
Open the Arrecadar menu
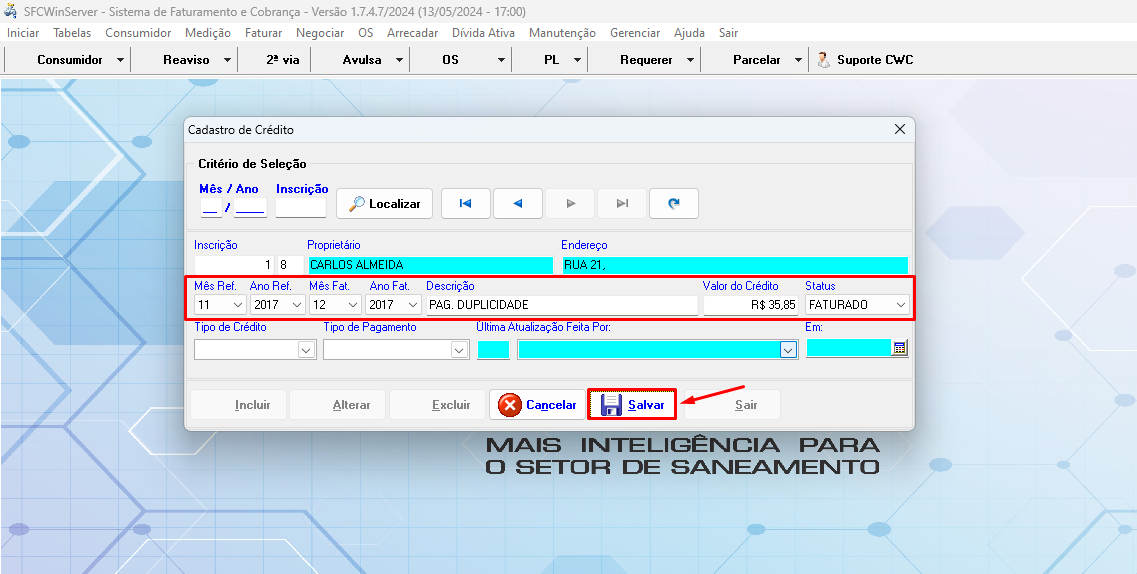pyautogui.click(x=413, y=33)
